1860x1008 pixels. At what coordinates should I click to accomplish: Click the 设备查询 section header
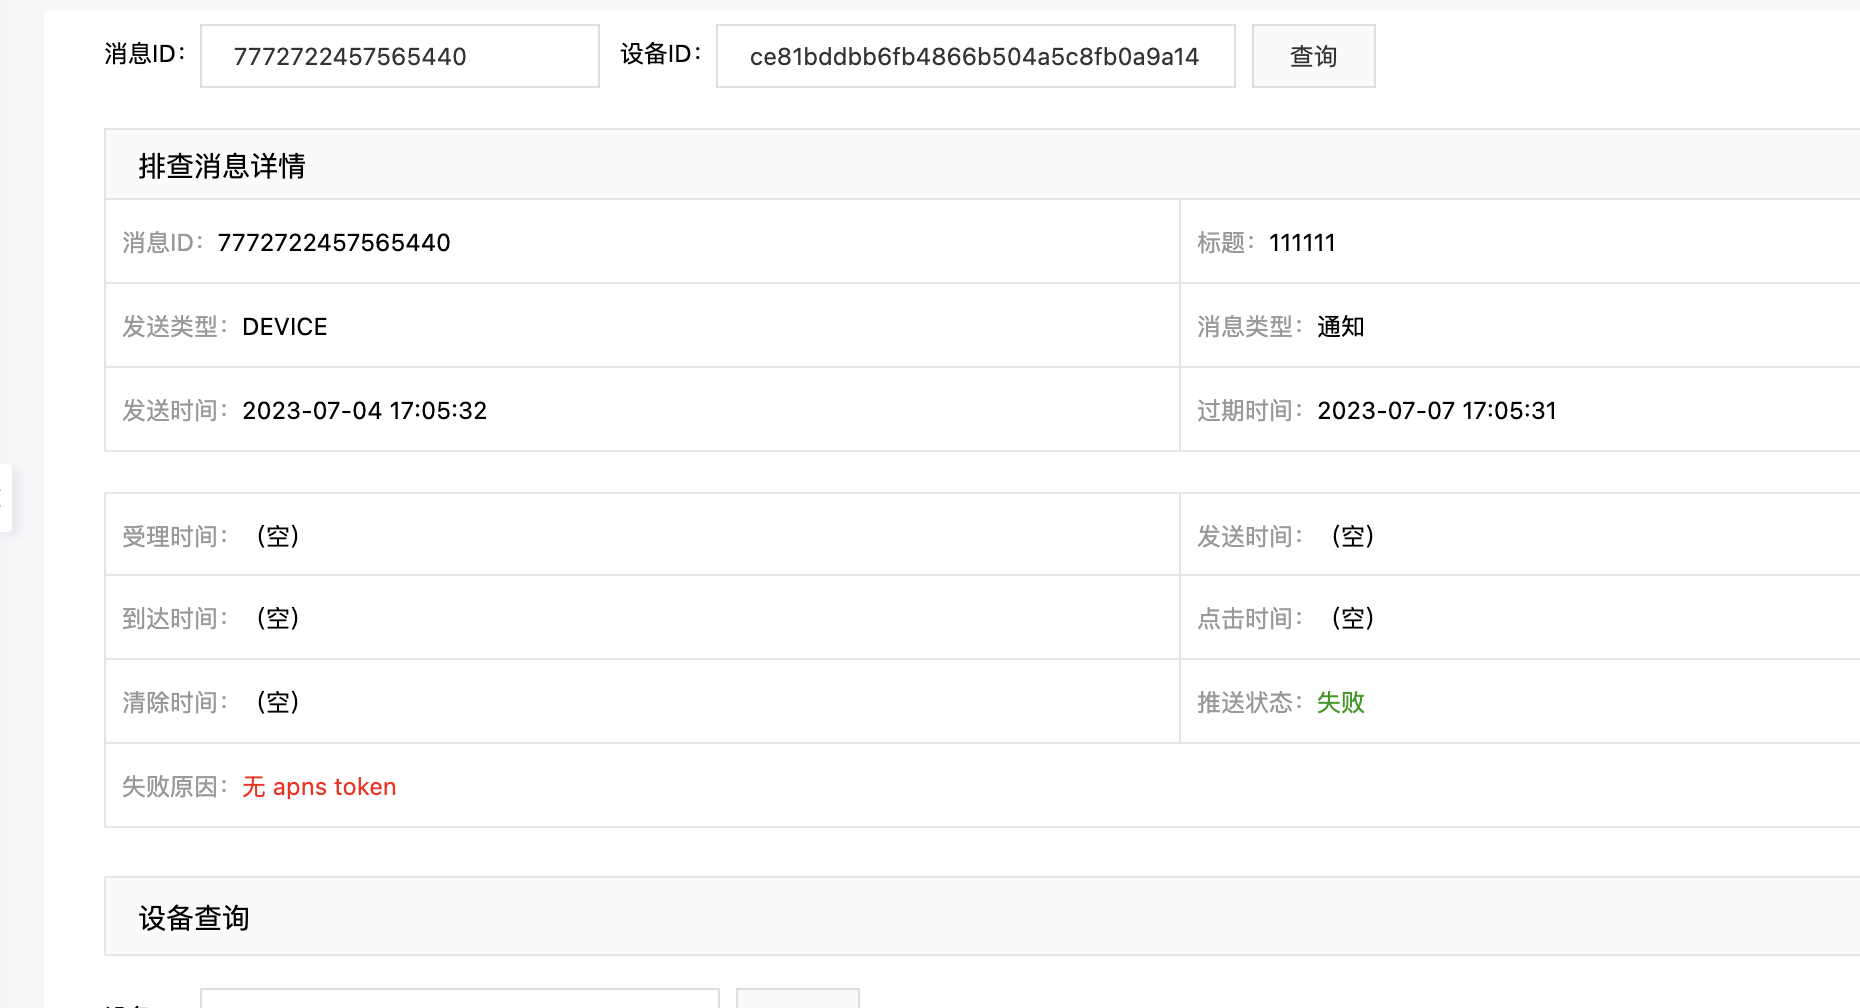pyautogui.click(x=194, y=918)
